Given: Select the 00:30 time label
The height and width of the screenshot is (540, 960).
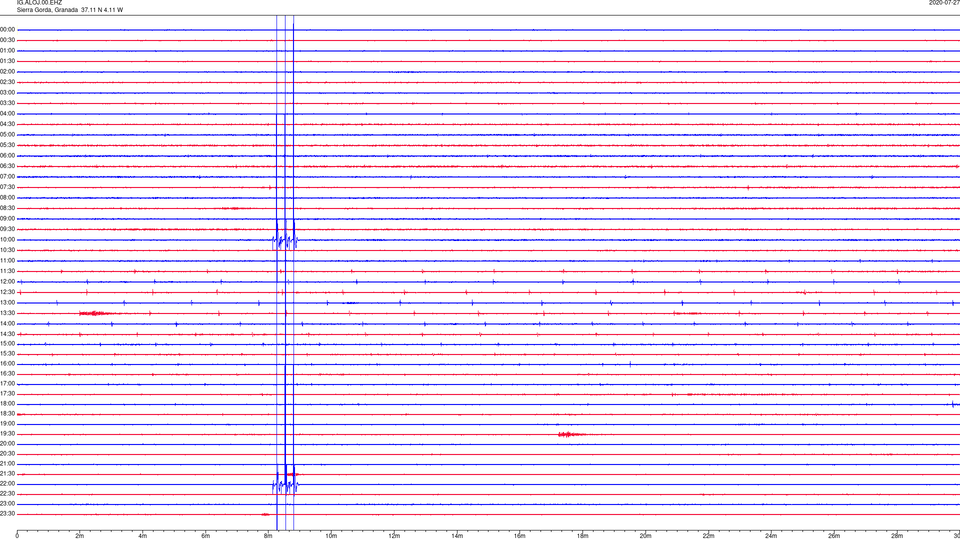Looking at the screenshot, I should (x=7, y=40).
